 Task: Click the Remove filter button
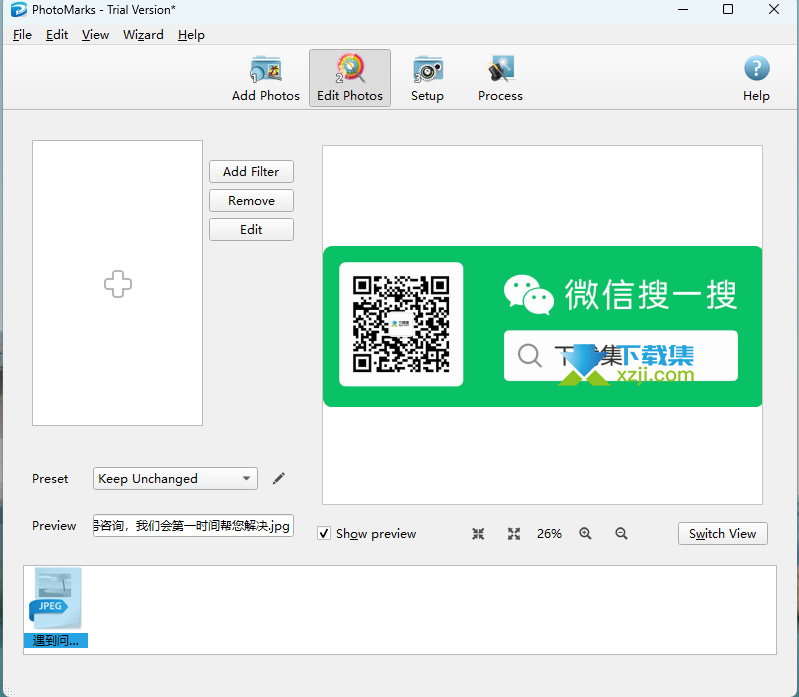pyautogui.click(x=251, y=201)
